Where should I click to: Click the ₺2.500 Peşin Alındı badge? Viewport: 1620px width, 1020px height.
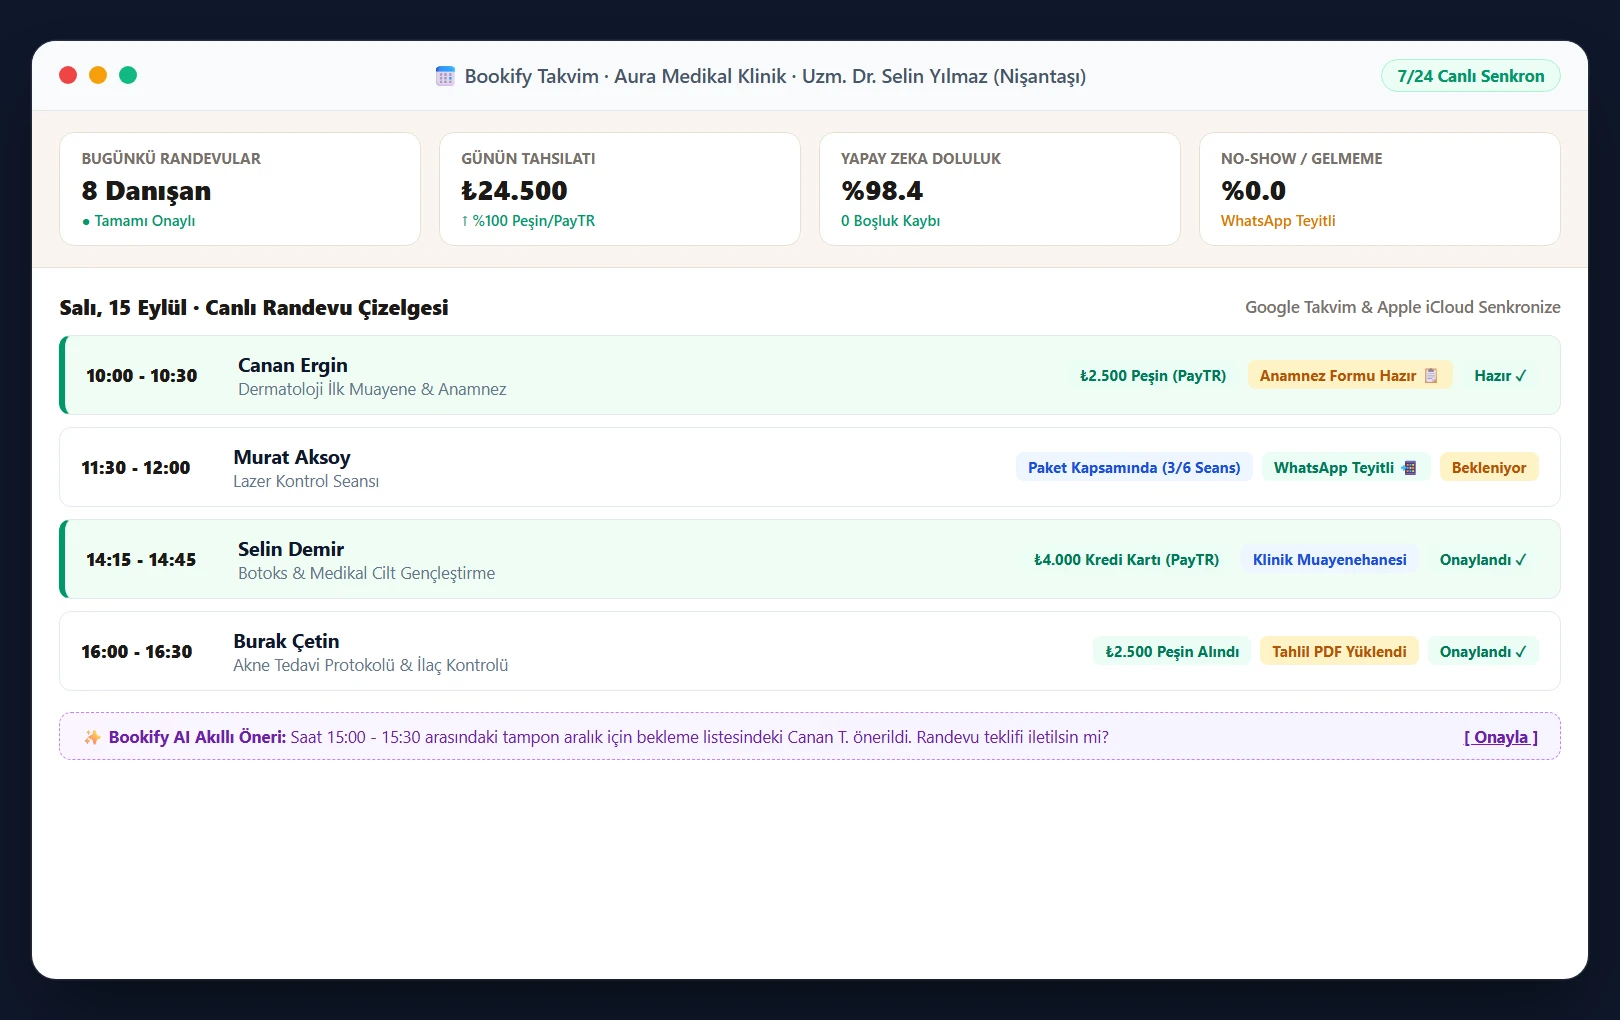pyautogui.click(x=1172, y=652)
